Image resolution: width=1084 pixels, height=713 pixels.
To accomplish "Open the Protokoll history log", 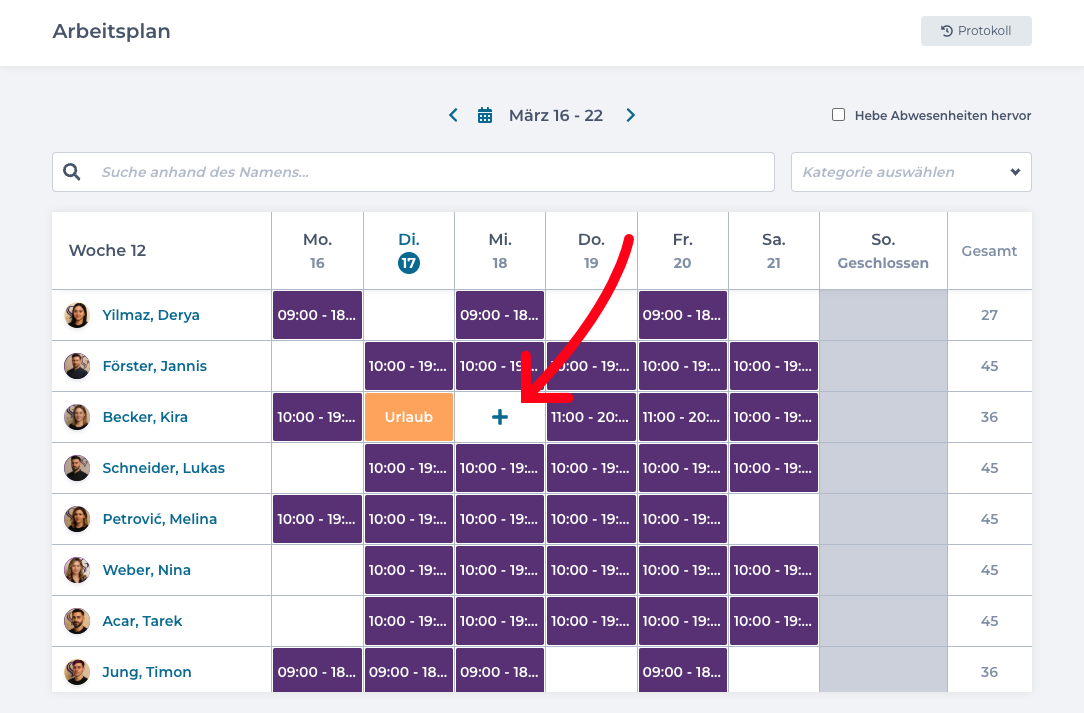I will coord(976,31).
